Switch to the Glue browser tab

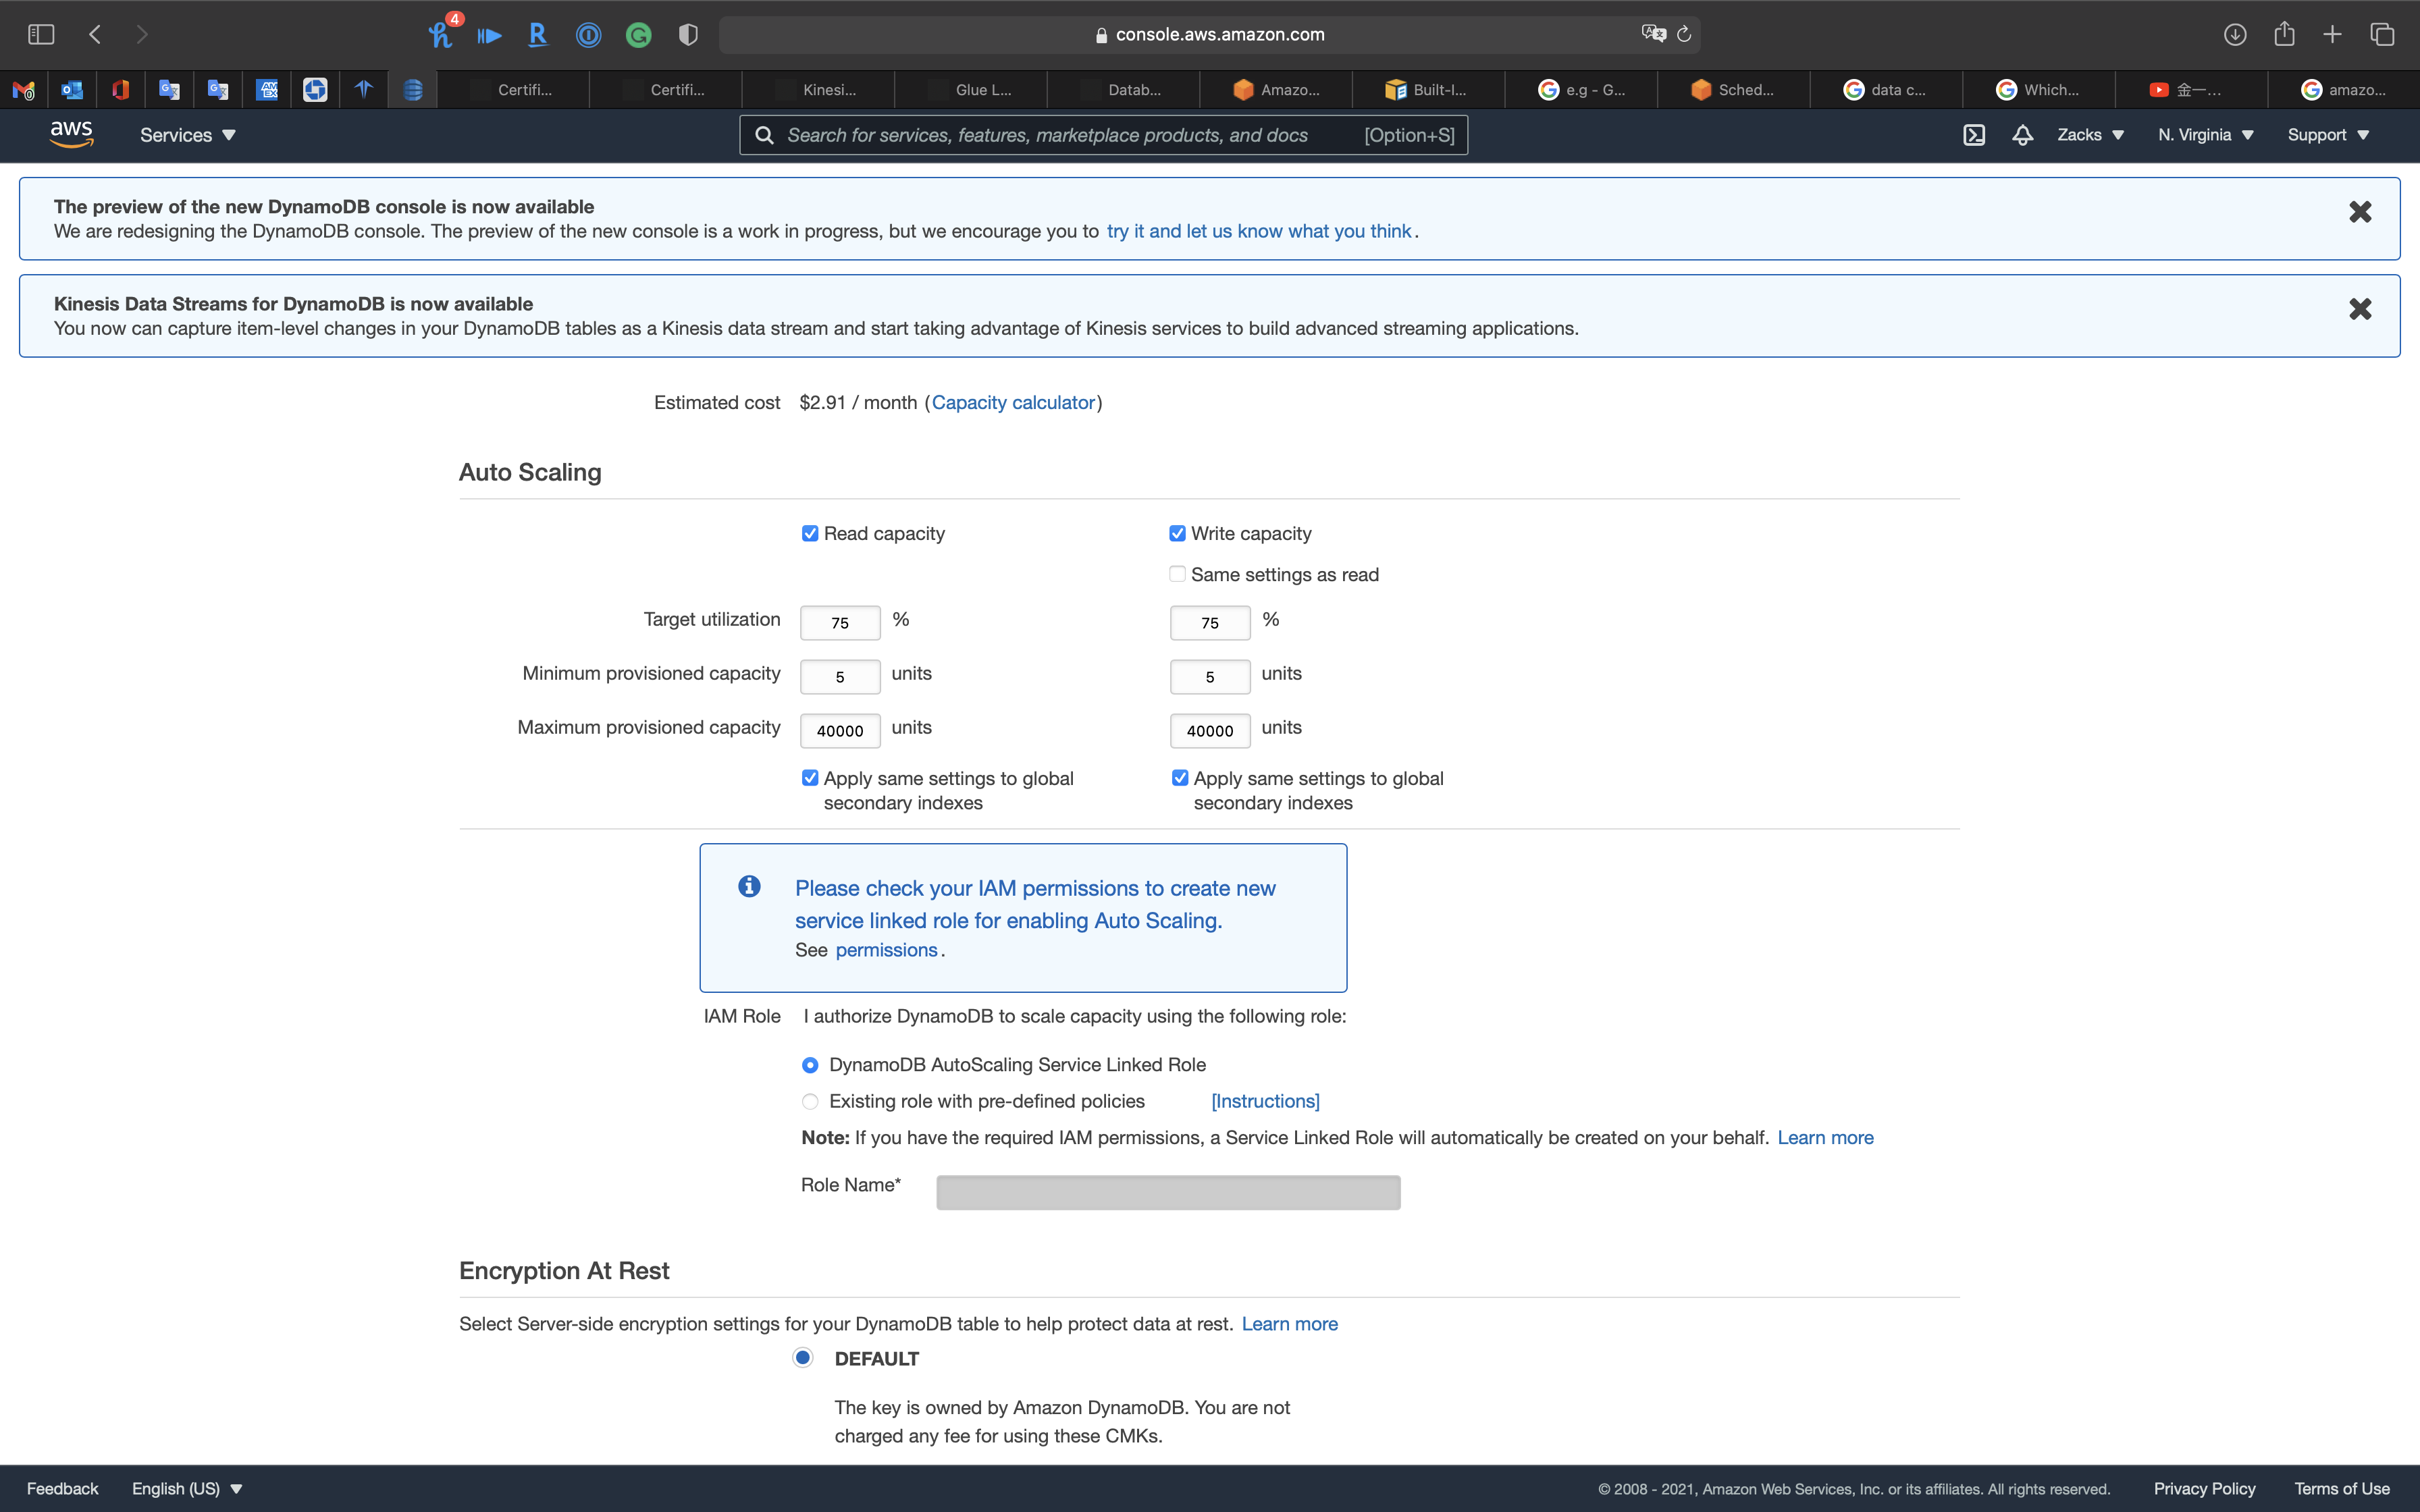pos(972,90)
